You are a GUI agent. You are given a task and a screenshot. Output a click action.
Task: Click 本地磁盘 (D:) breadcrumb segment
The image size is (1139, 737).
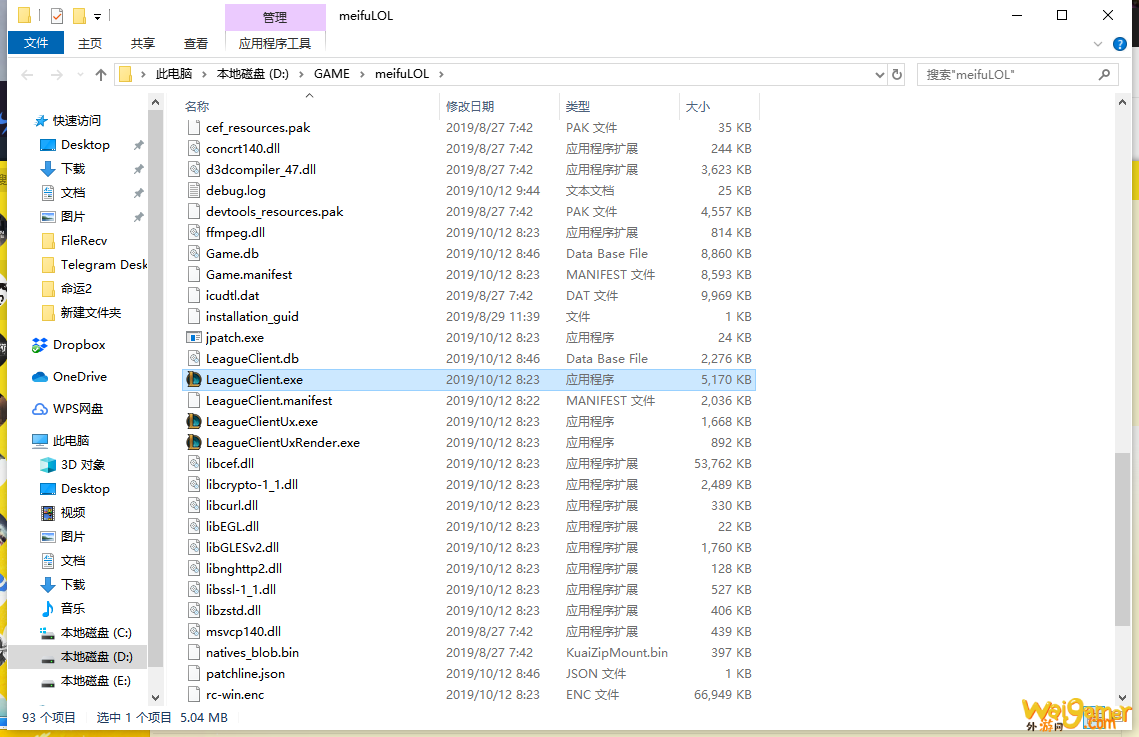253,74
